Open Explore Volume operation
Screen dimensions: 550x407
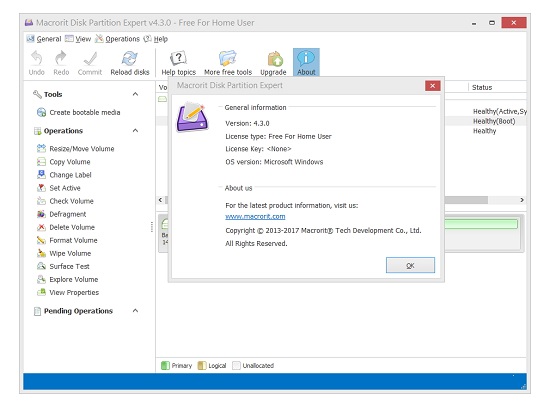[x=67, y=280]
